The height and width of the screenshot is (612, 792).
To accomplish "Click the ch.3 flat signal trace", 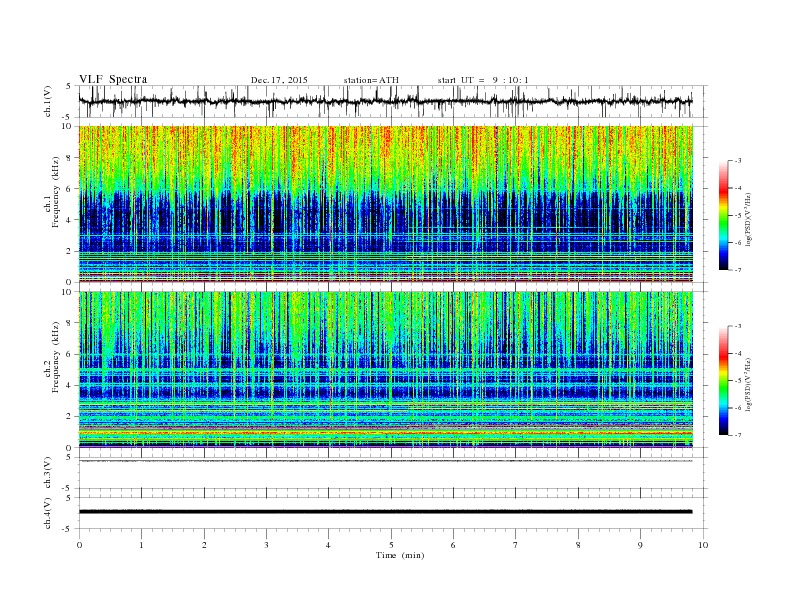I will pyautogui.click(x=386, y=461).
